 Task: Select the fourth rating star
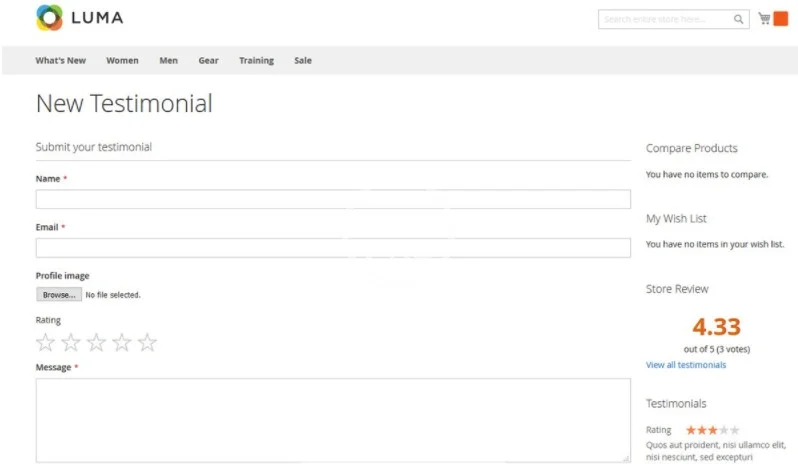122,343
